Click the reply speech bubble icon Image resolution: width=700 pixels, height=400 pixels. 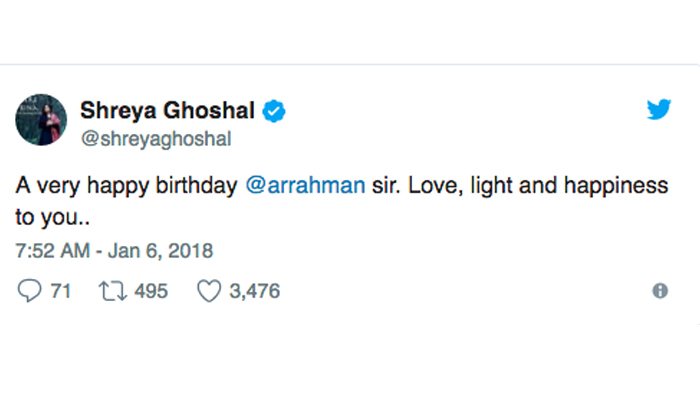[x=27, y=291]
